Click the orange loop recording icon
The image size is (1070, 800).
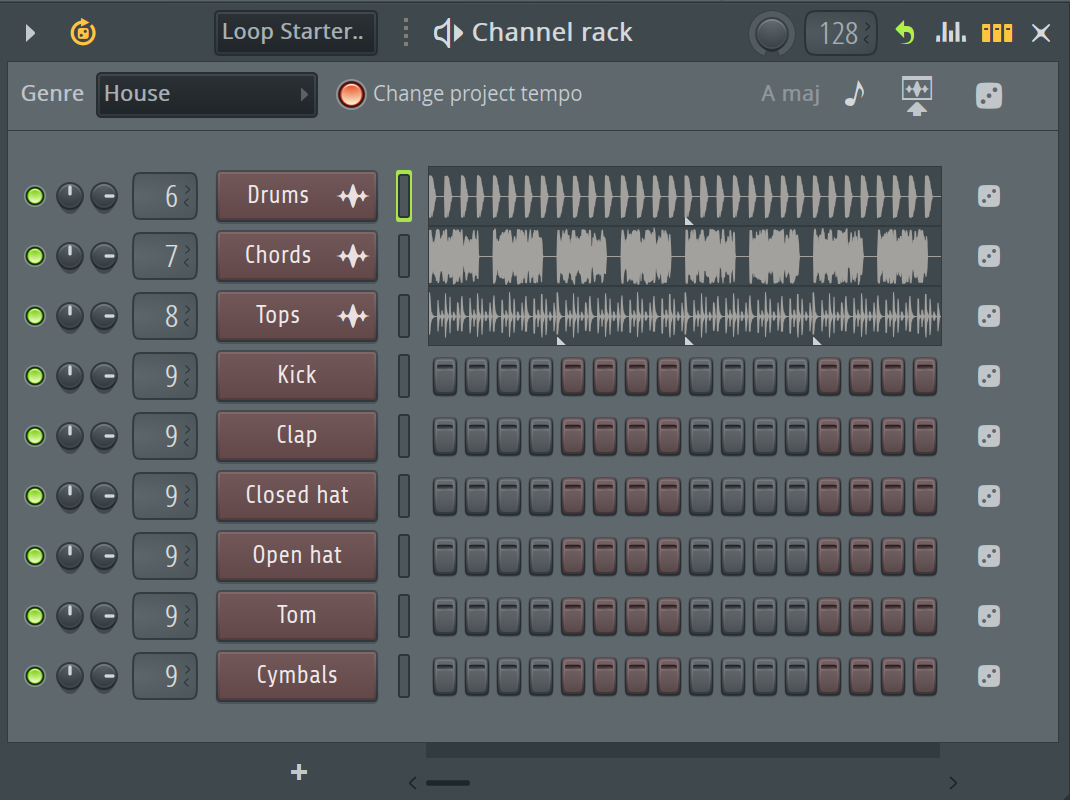pos(83,32)
